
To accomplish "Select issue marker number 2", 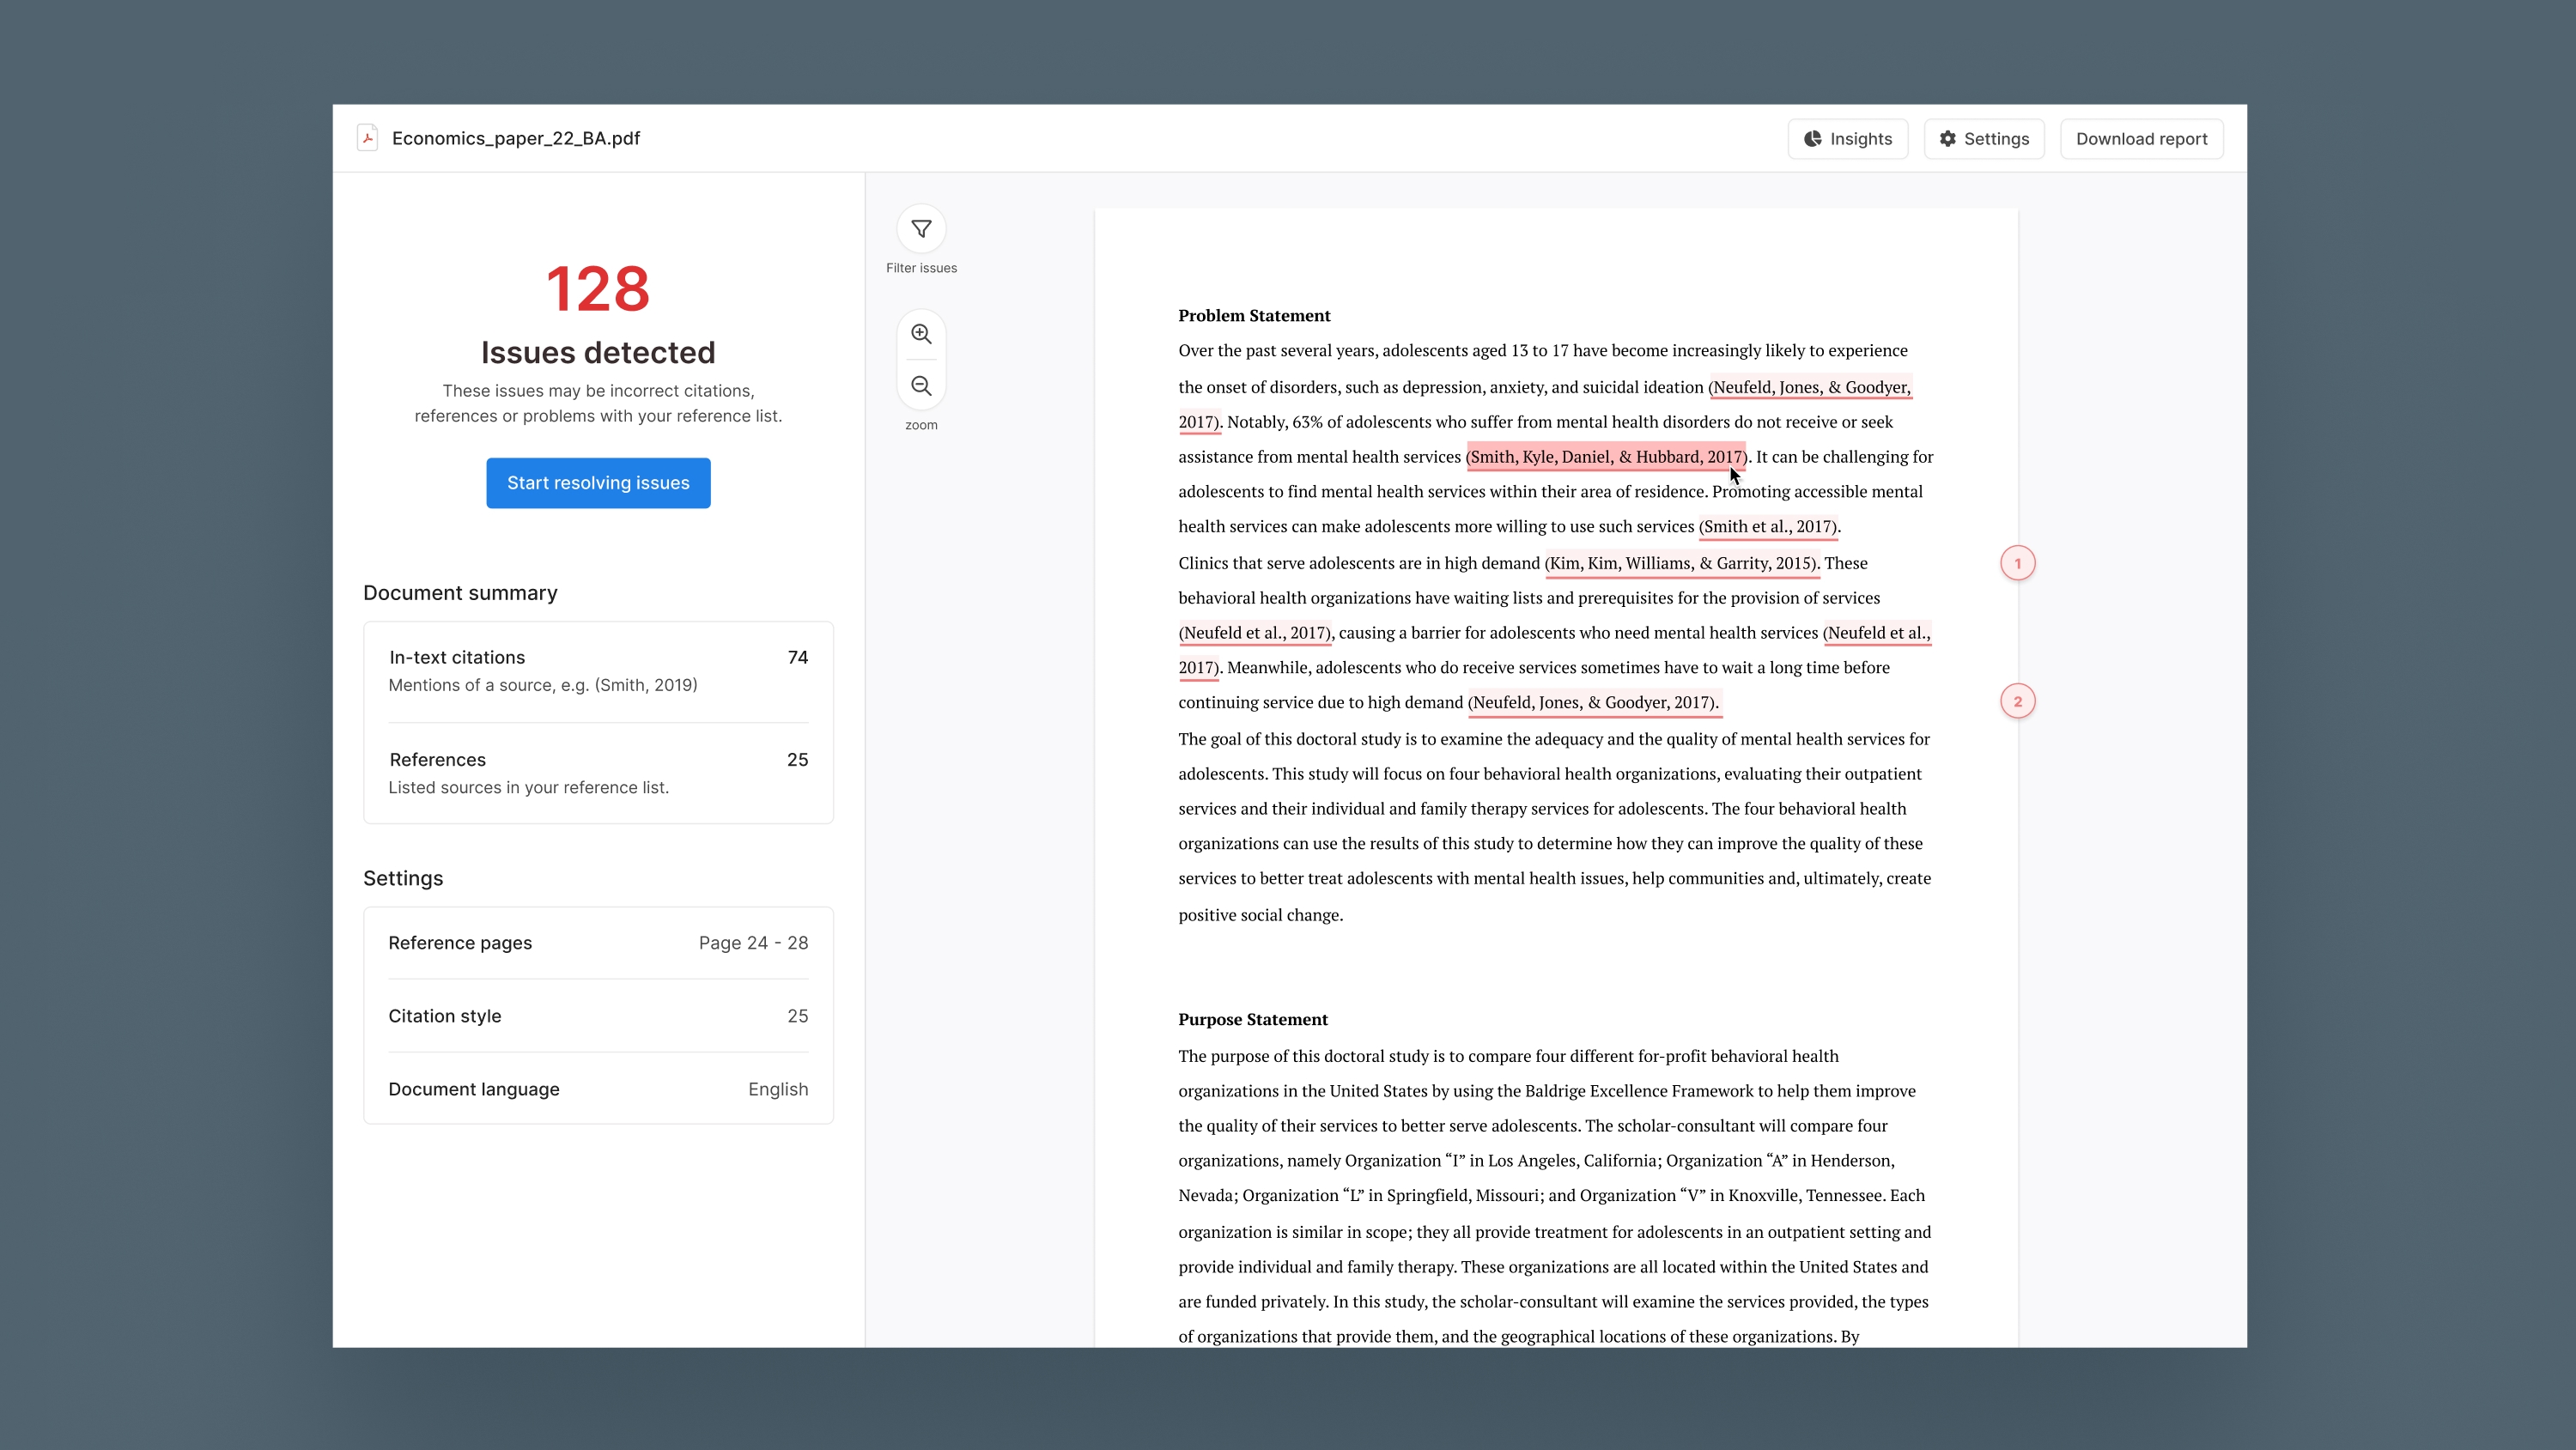I will 2017,702.
